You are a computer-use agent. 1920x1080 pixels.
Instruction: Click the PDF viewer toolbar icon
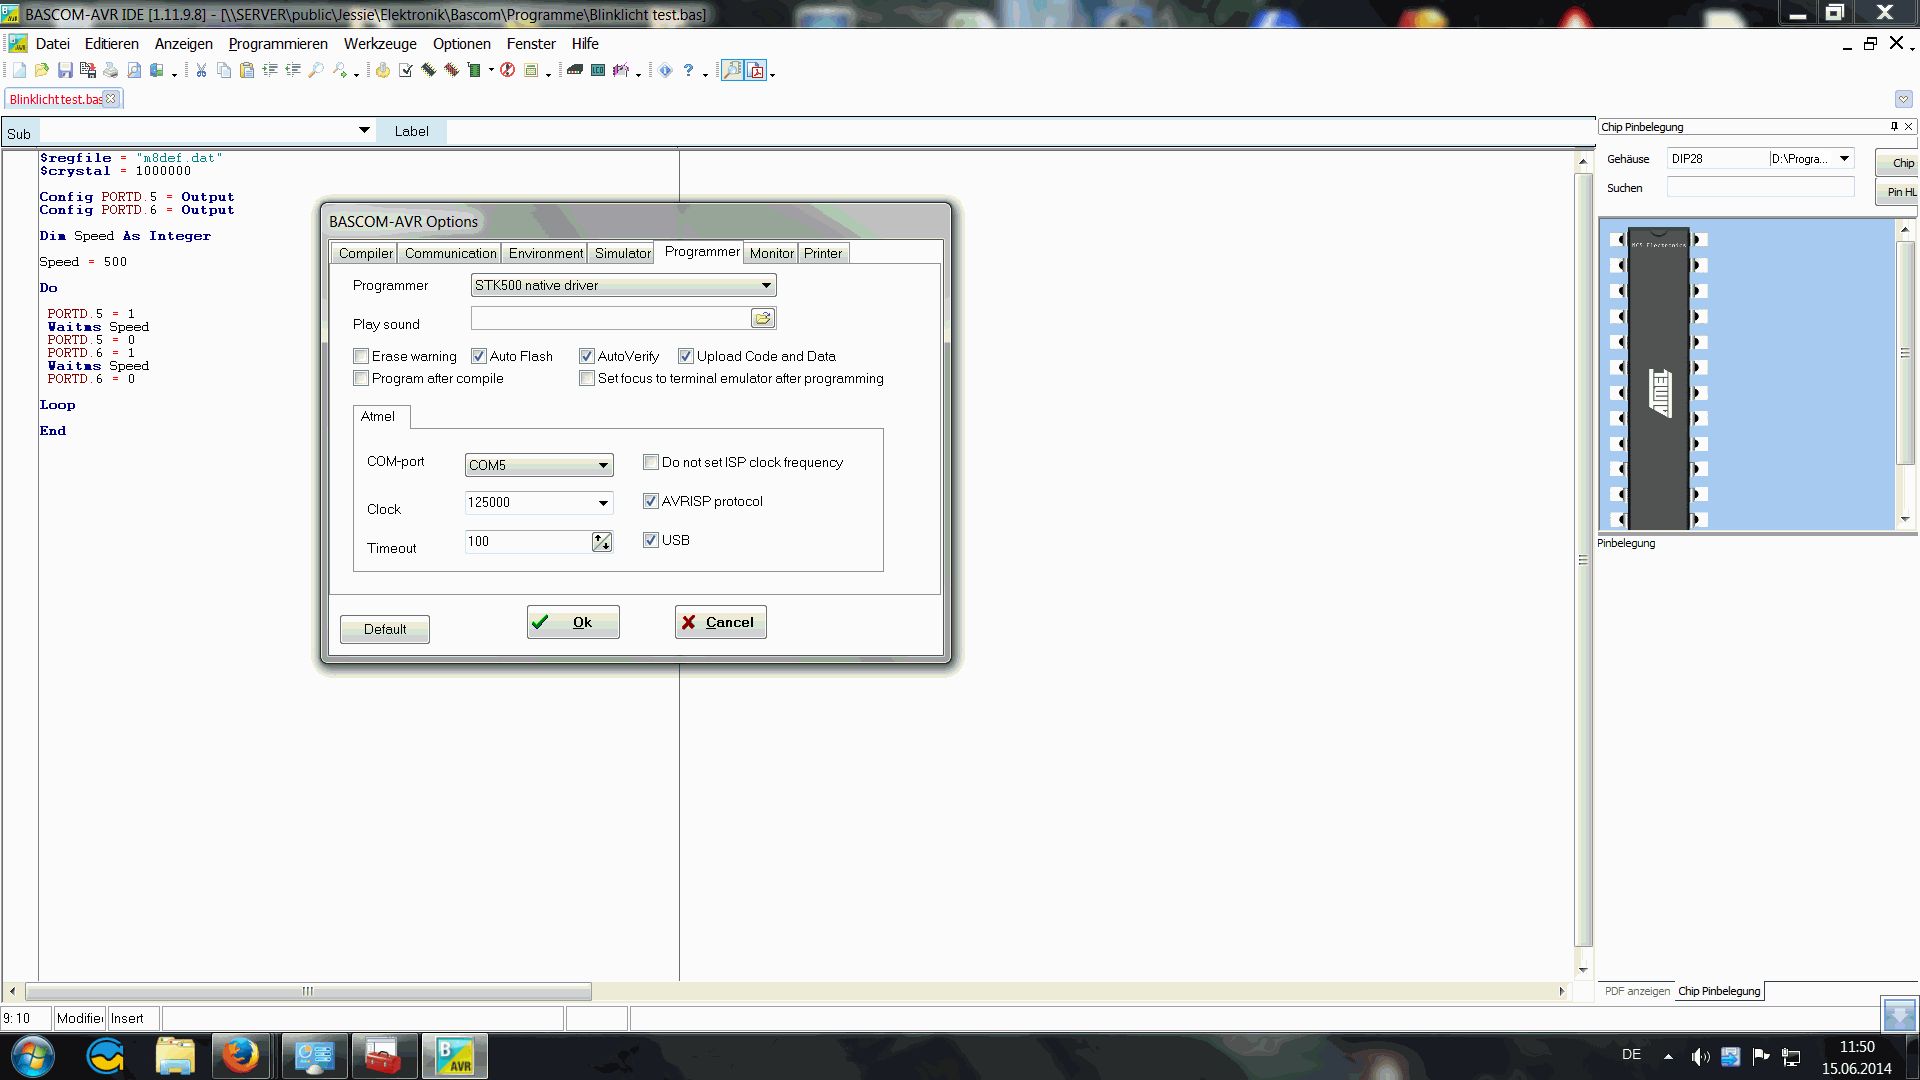[756, 70]
